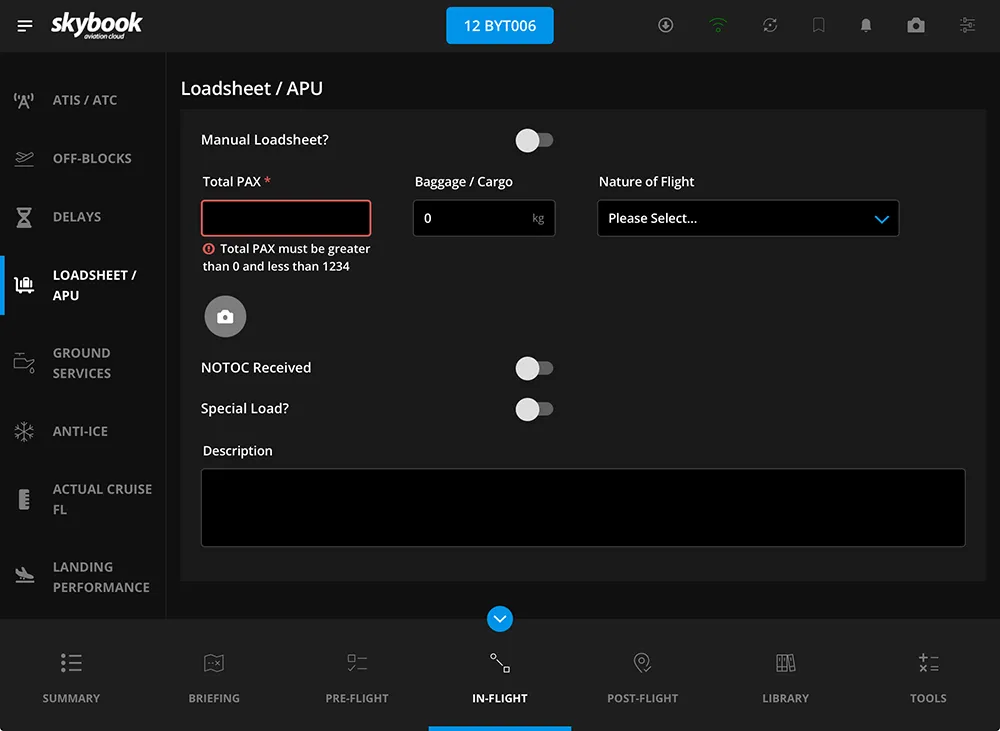Click the Total PAX error icon
Image resolution: width=1000 pixels, height=731 pixels.
[209, 249]
